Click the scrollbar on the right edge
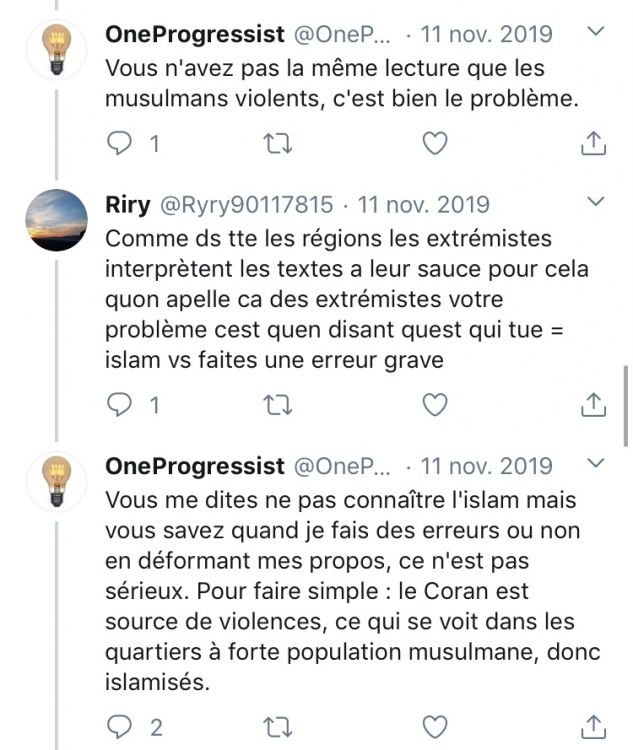 626,405
